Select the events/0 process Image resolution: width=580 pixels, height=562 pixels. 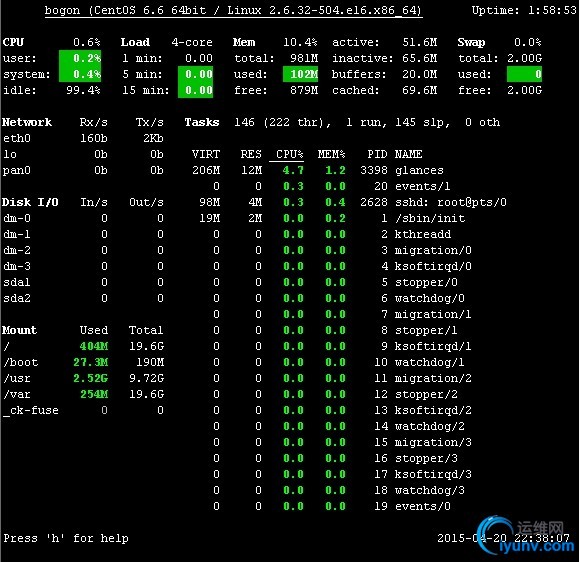pos(423,506)
